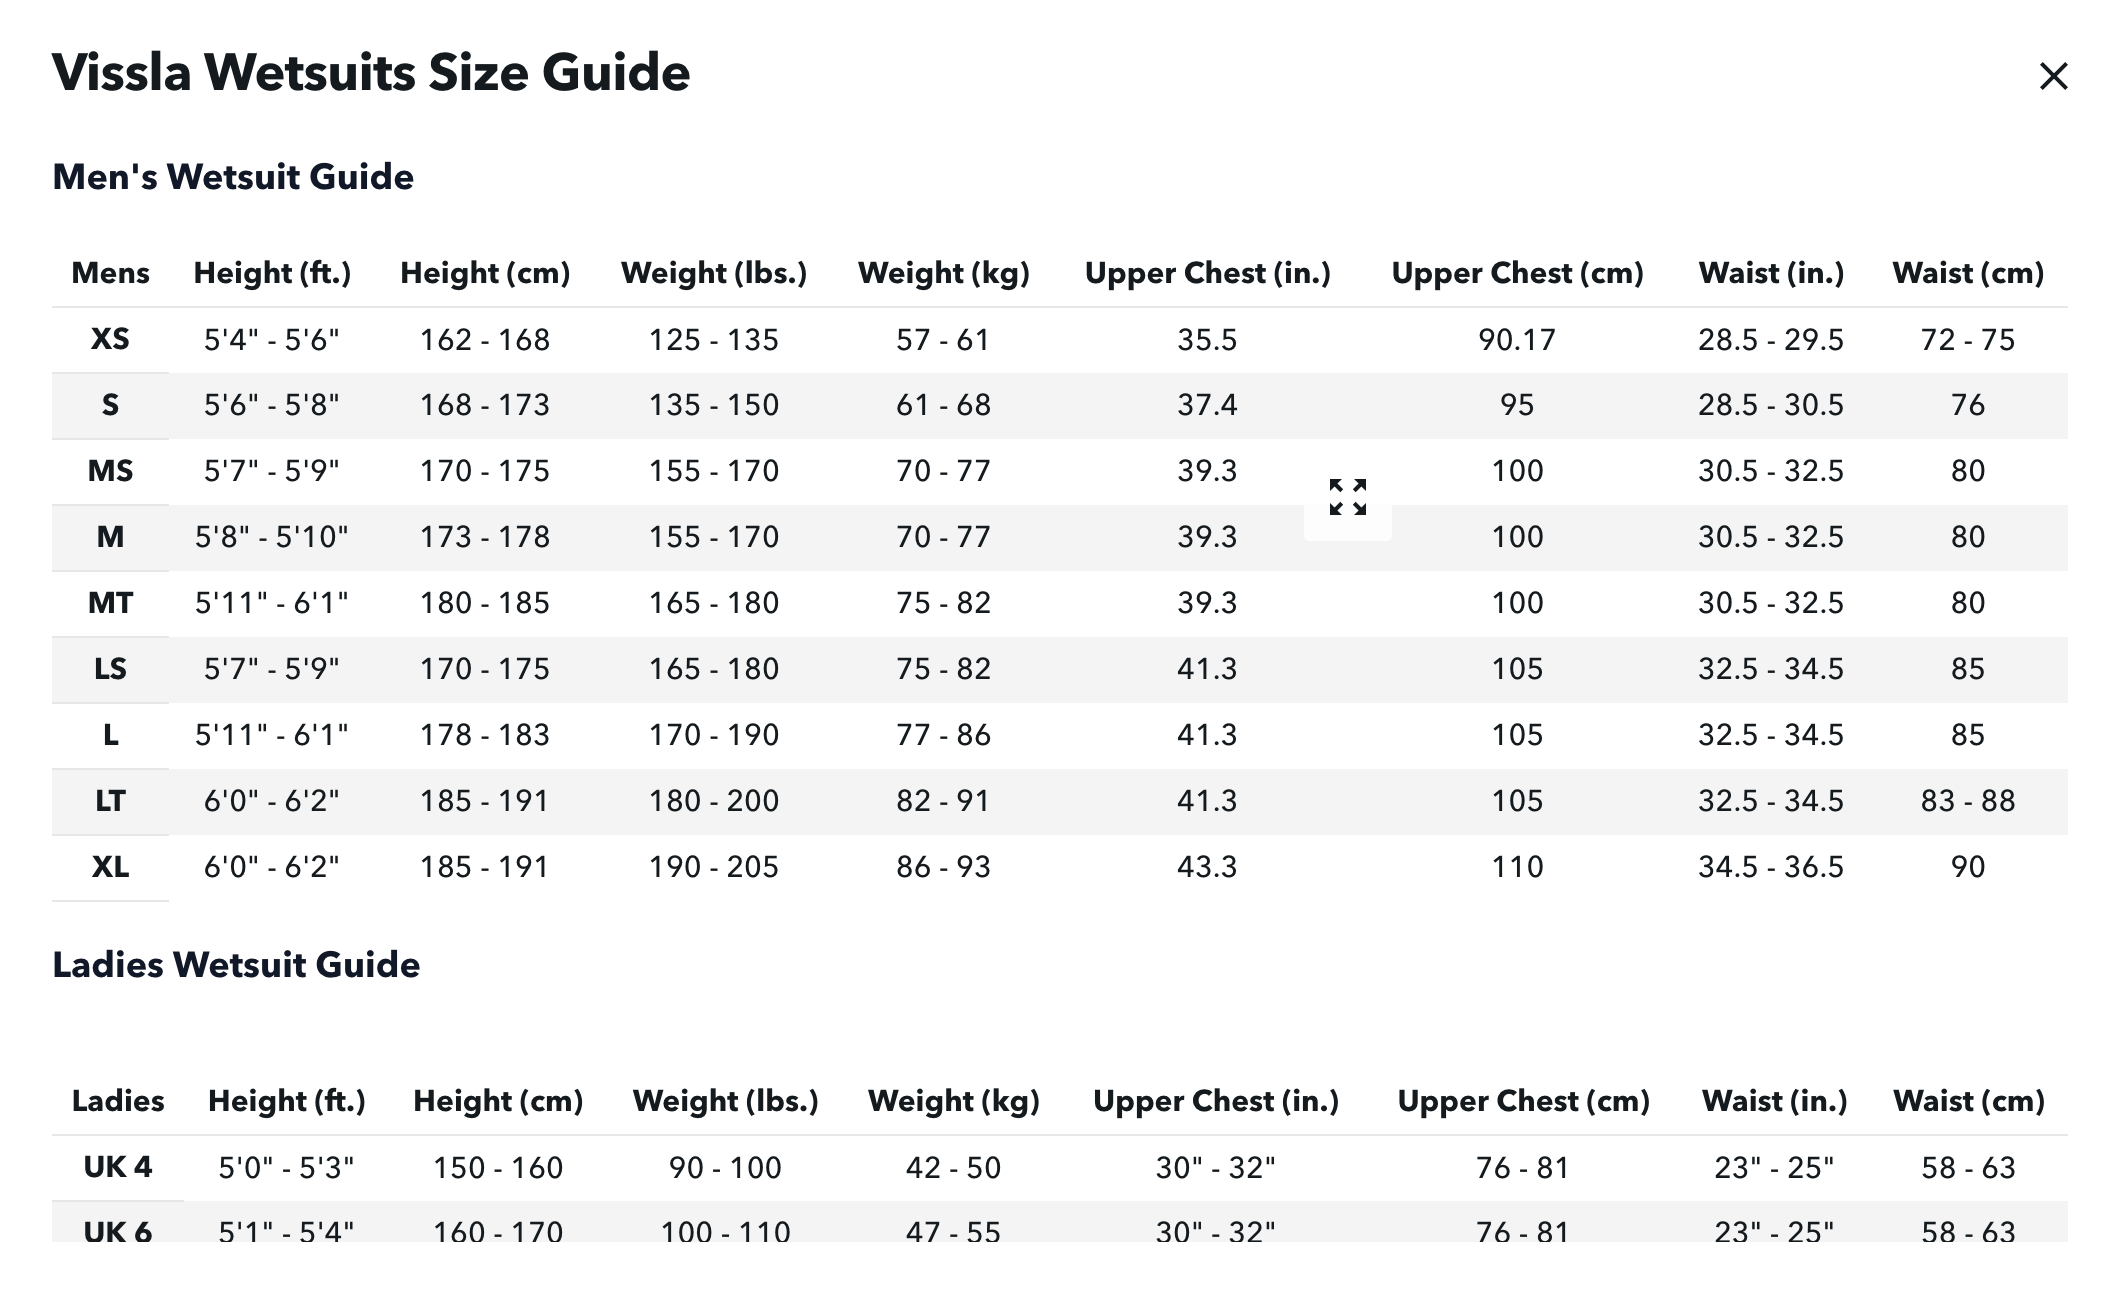The height and width of the screenshot is (1292, 2112).
Task: Click the UK 4 ladies size label
Action: pyautogui.click(x=118, y=1167)
